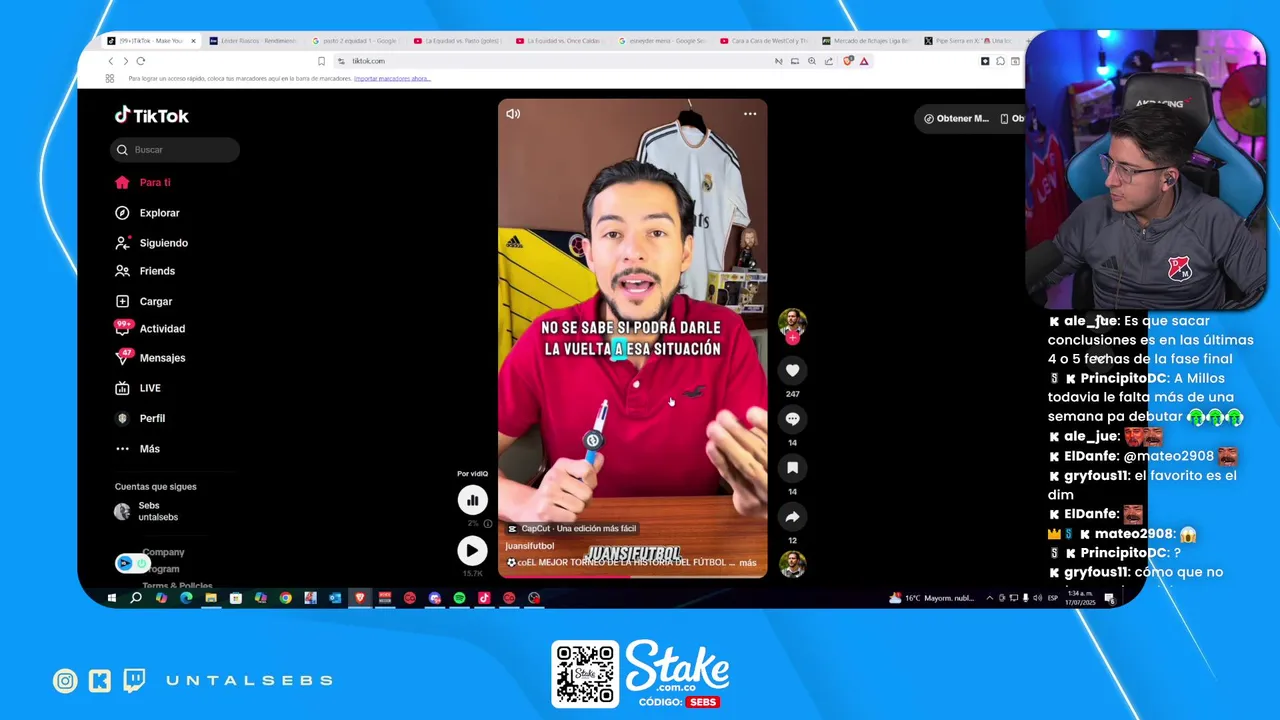Seek using the video progress bar
The height and width of the screenshot is (720, 1280).
click(x=633, y=577)
